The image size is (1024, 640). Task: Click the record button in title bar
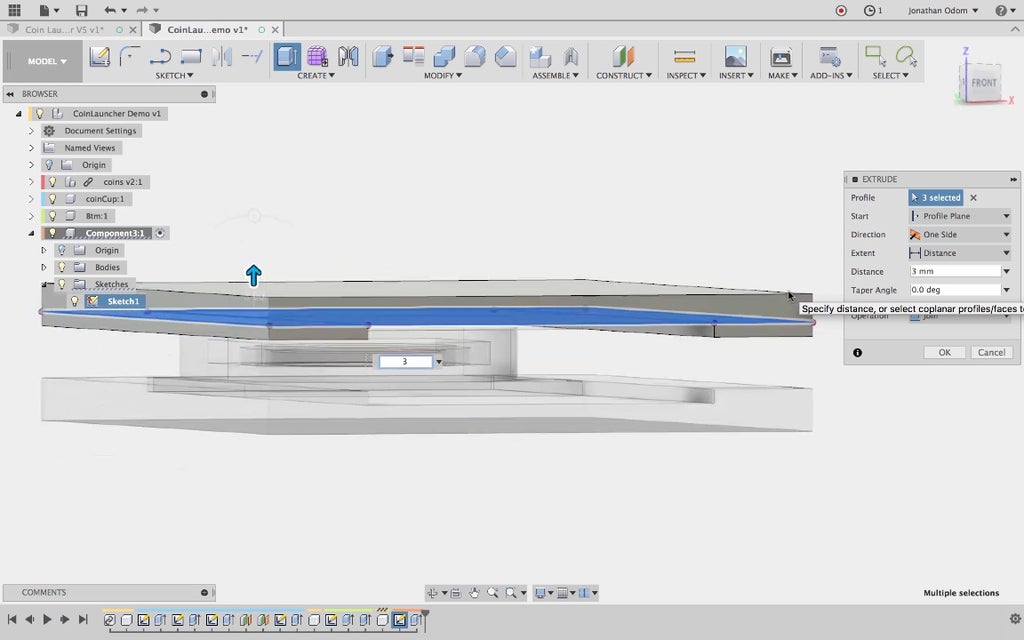(x=841, y=10)
